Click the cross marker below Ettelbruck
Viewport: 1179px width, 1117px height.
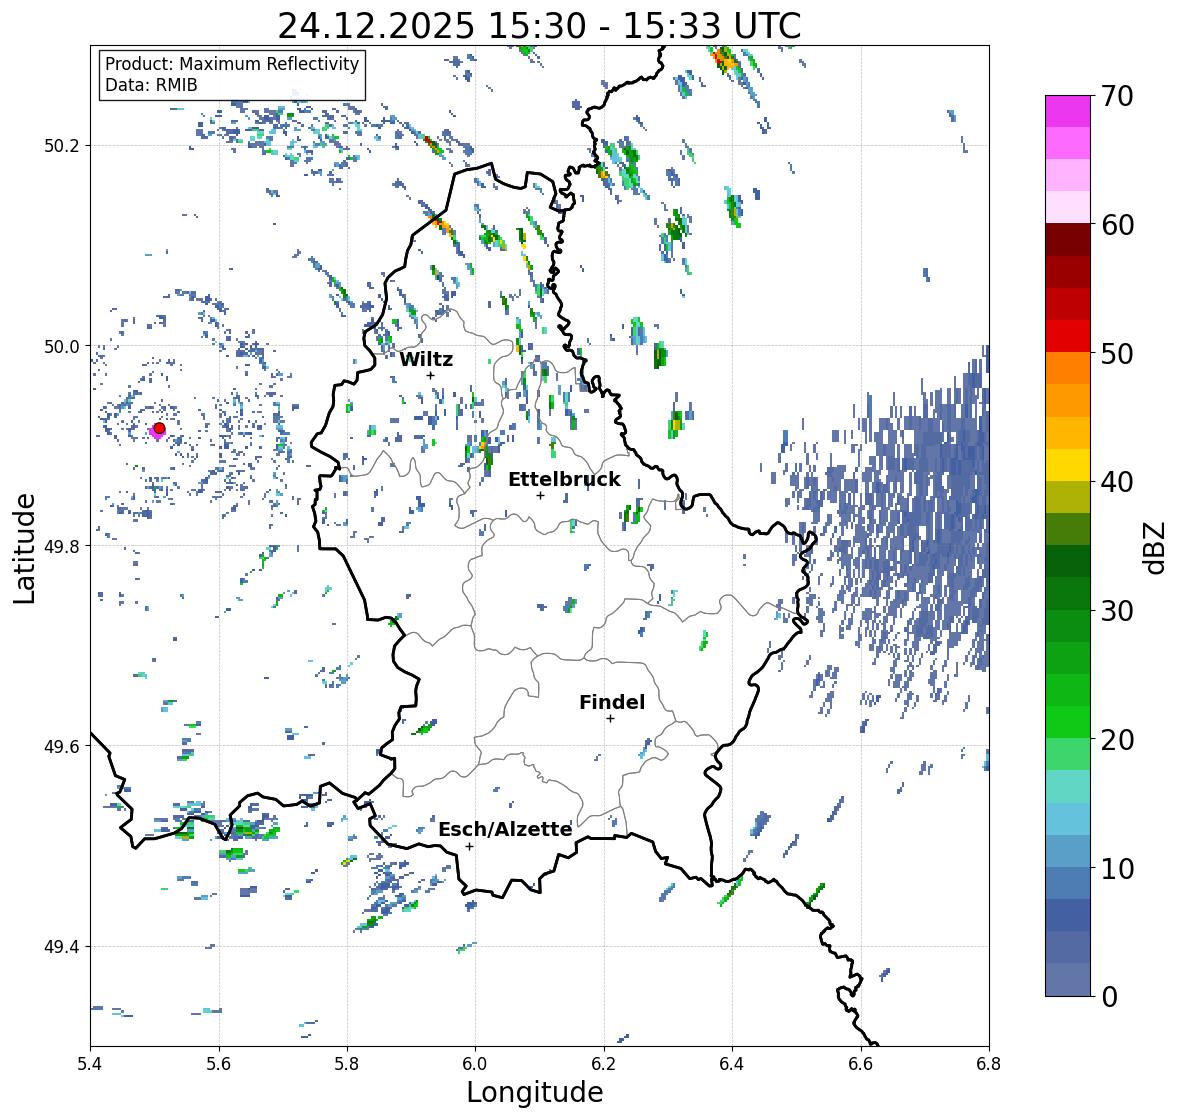[540, 495]
